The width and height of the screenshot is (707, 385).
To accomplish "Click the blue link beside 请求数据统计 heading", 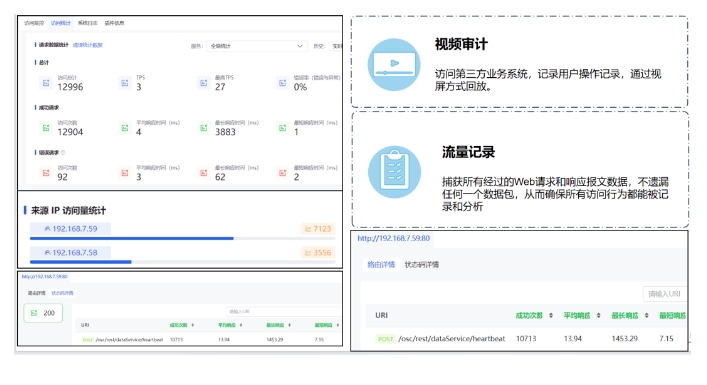I will [x=87, y=45].
